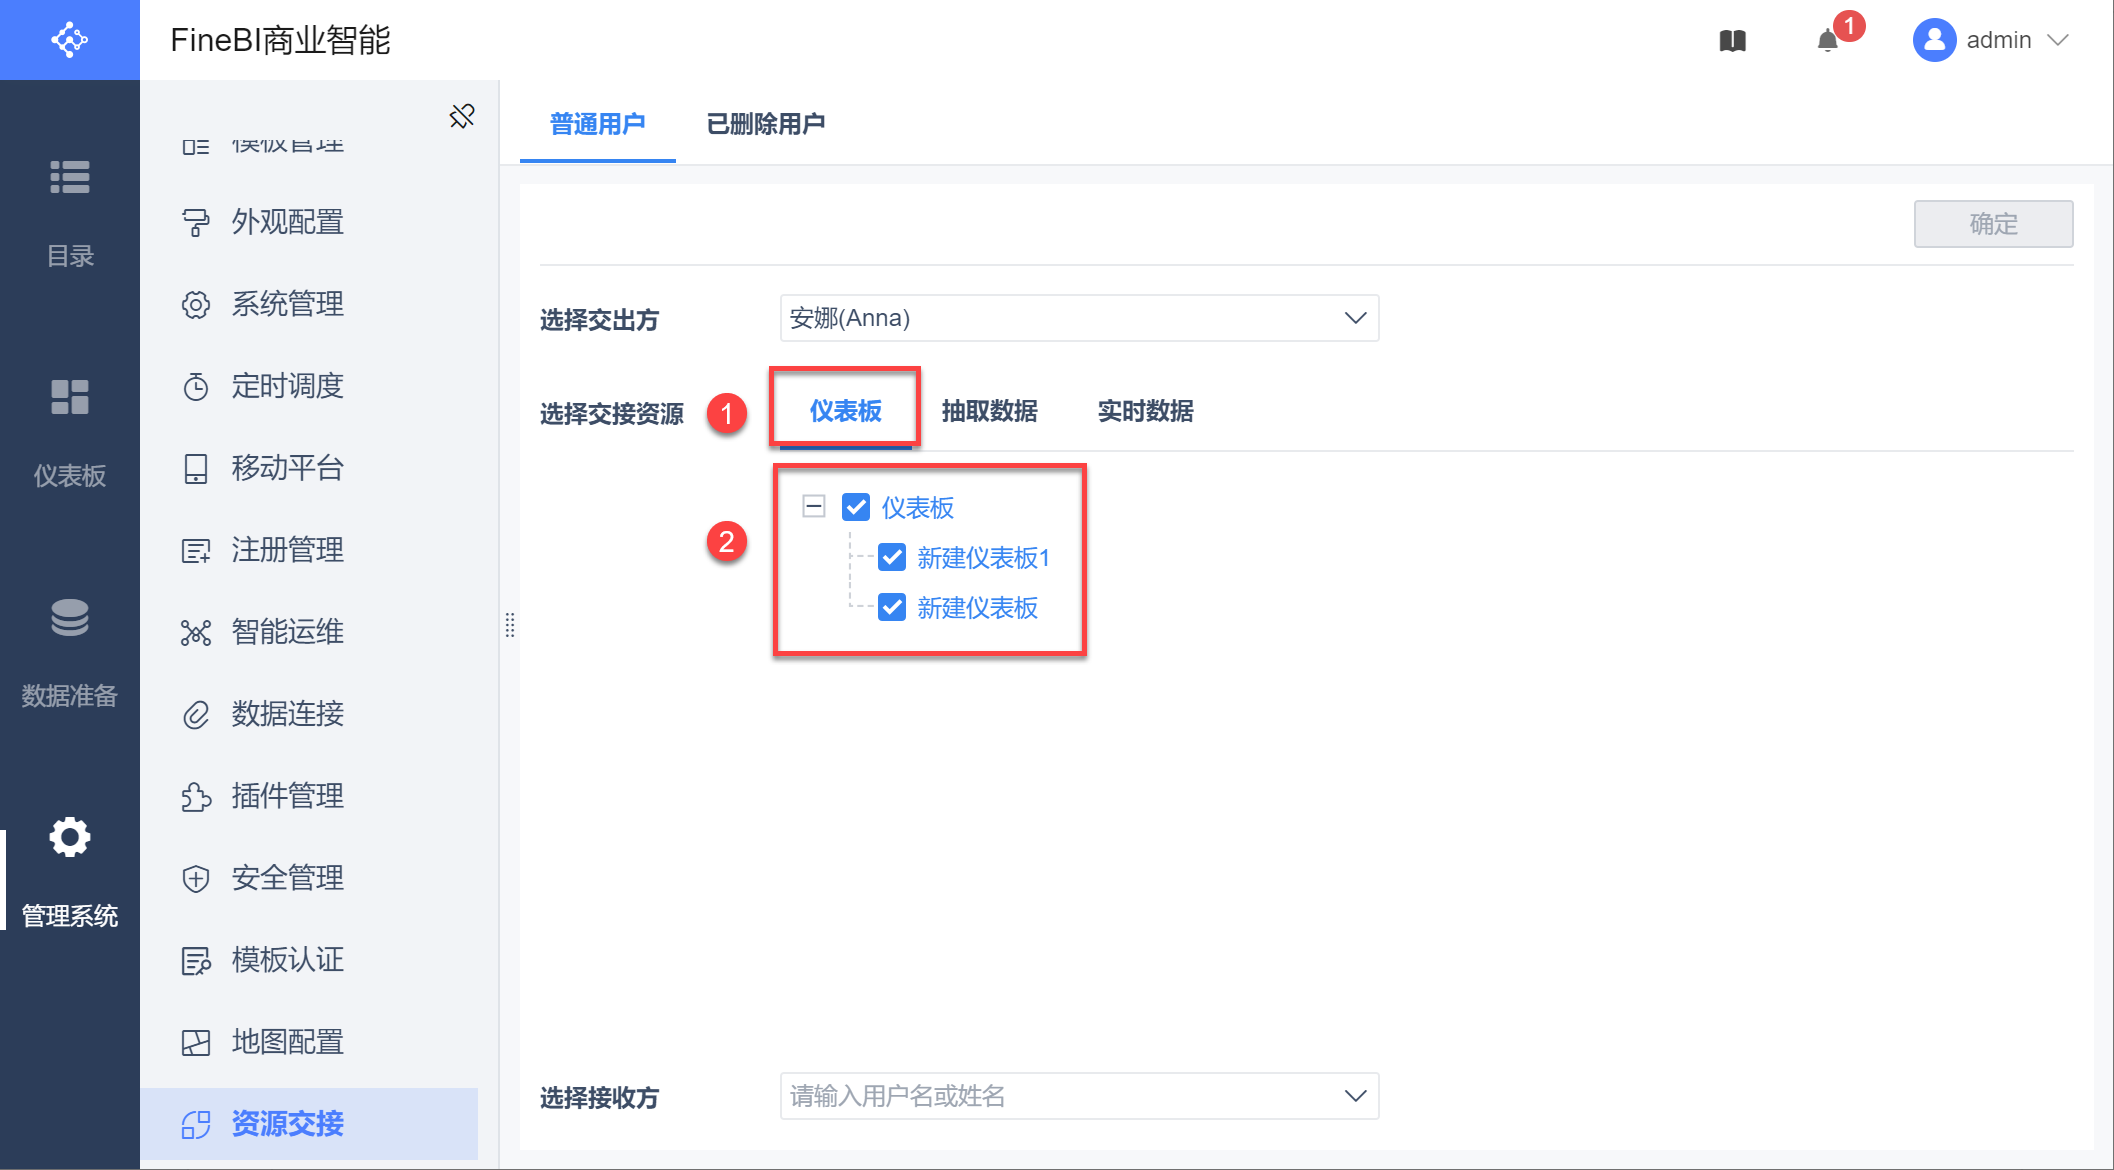
Task: Uncheck 新建仪表板1 checkbox
Action: (x=892, y=557)
